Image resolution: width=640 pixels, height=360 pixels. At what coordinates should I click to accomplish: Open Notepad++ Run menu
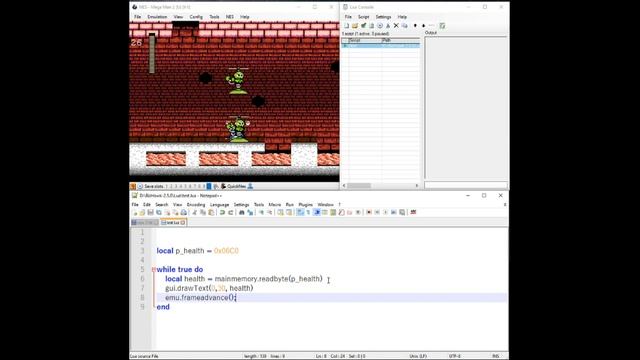290,204
